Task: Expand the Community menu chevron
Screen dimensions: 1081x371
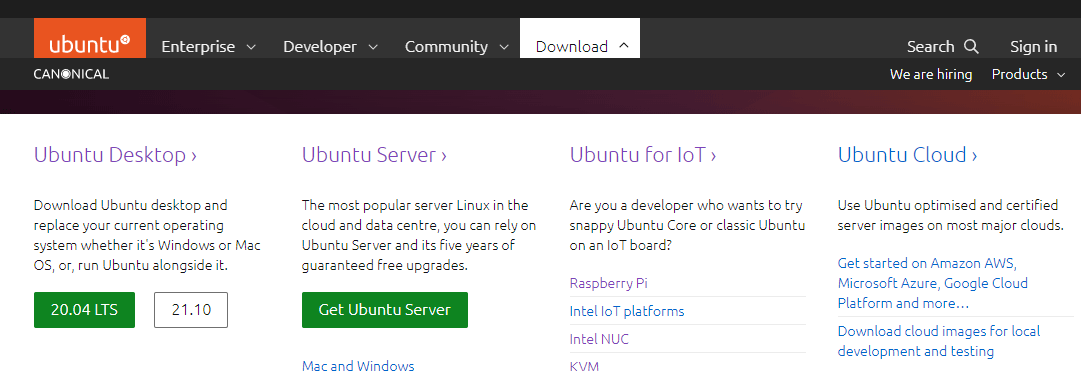Action: coord(504,47)
